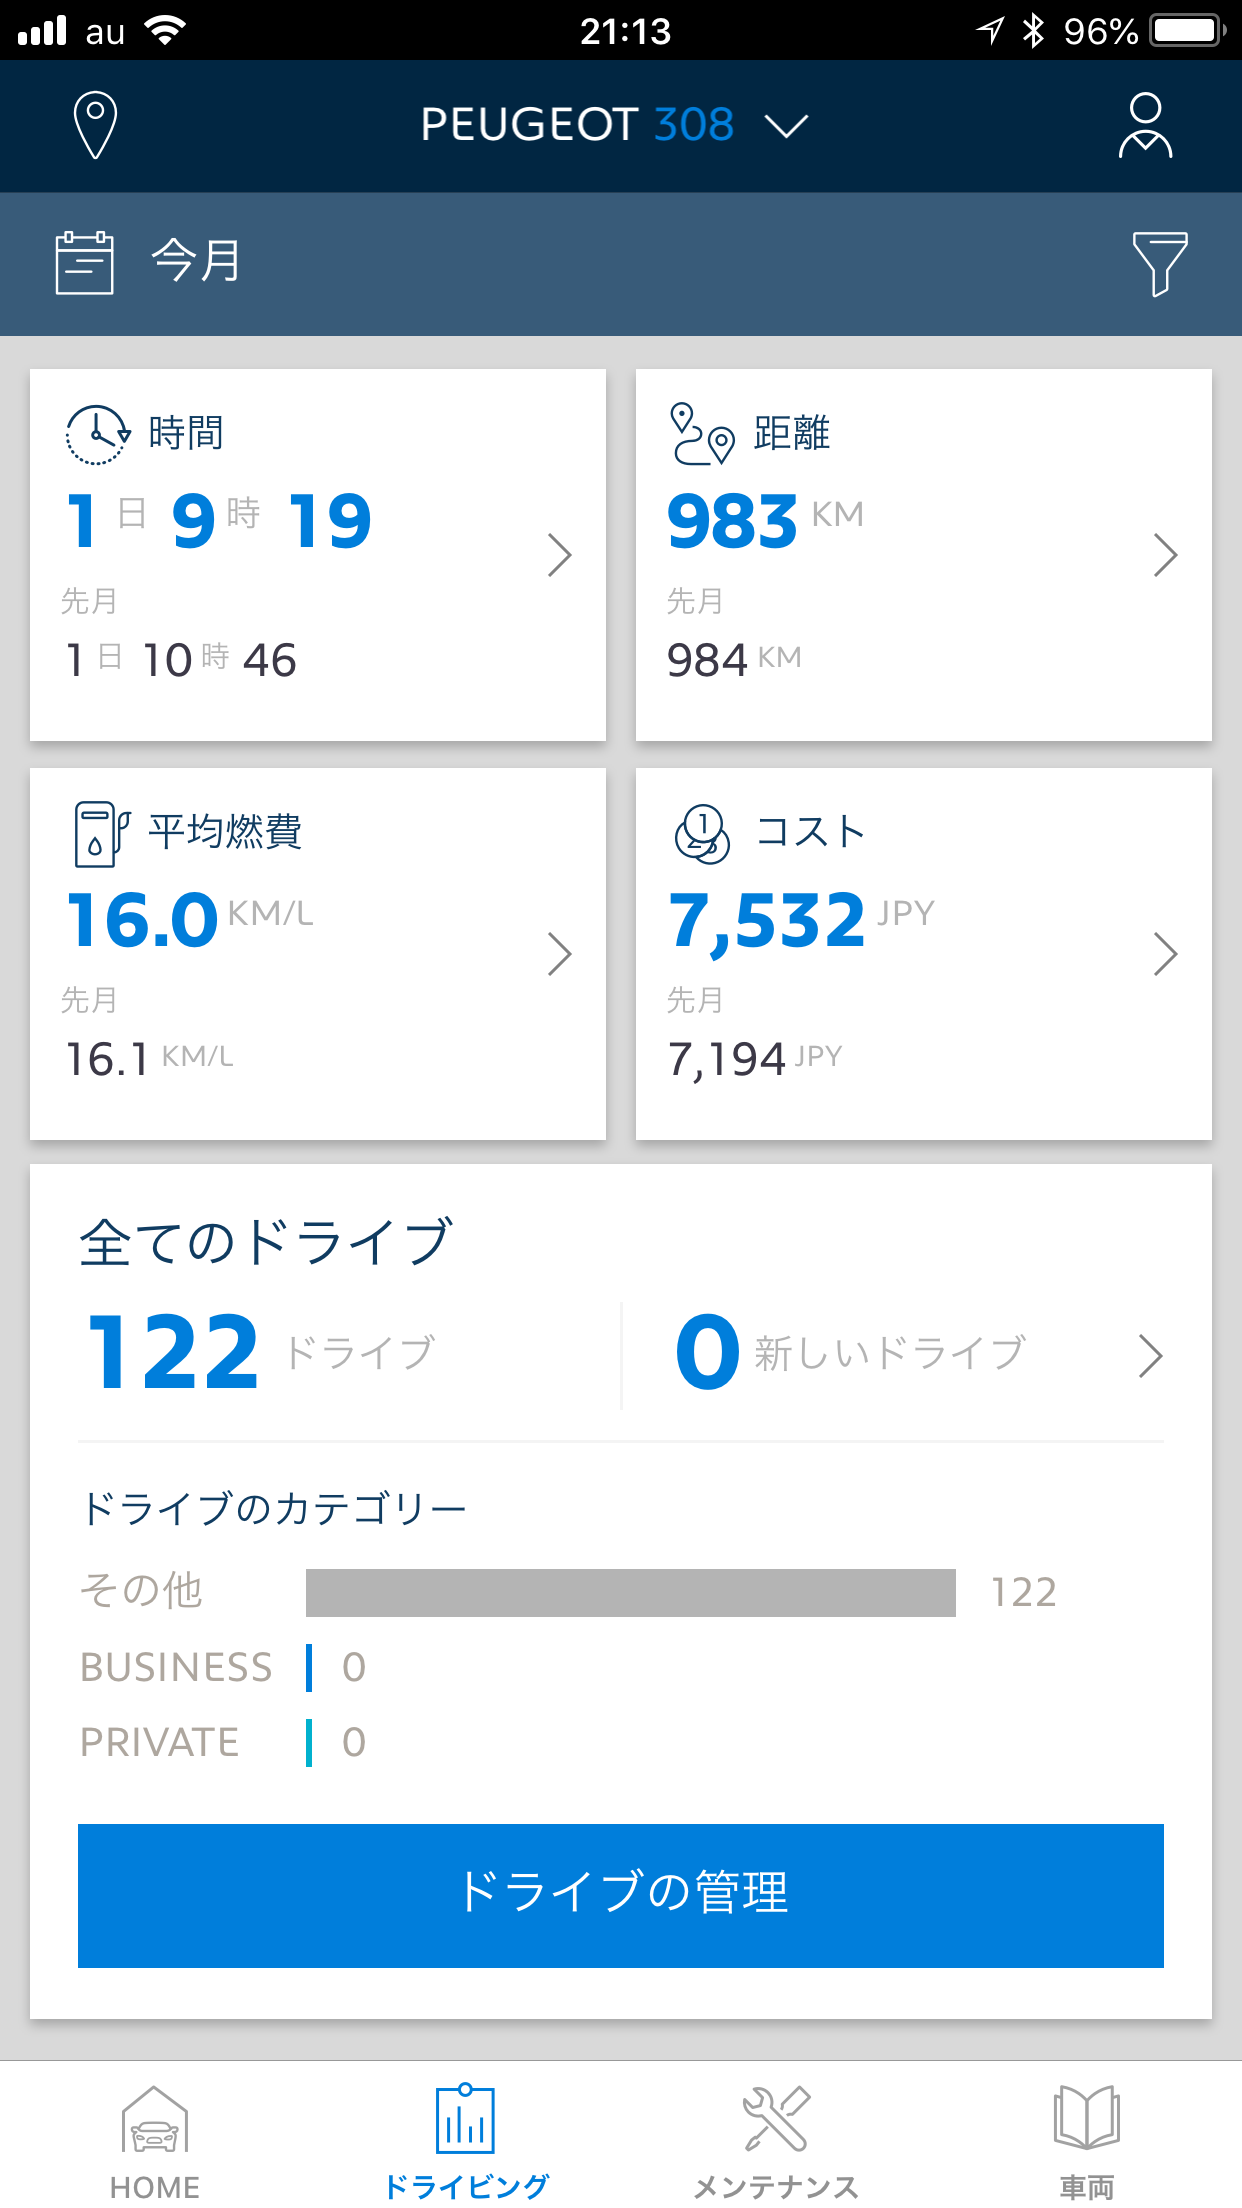
Task: Tap the coins icon on コスト card
Action: (702, 834)
